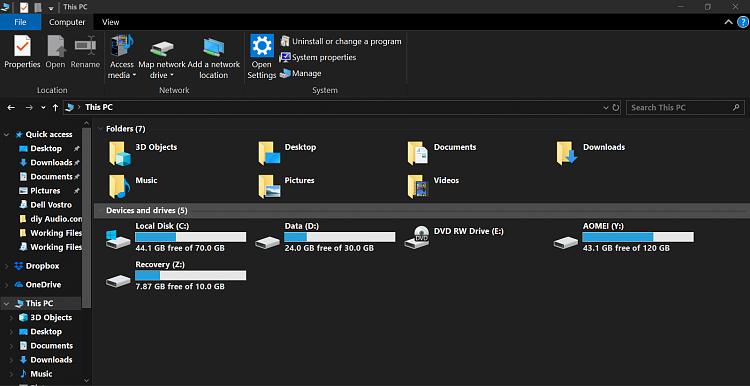Click the 7.87 GB free of 10.0 GB text

180,287
